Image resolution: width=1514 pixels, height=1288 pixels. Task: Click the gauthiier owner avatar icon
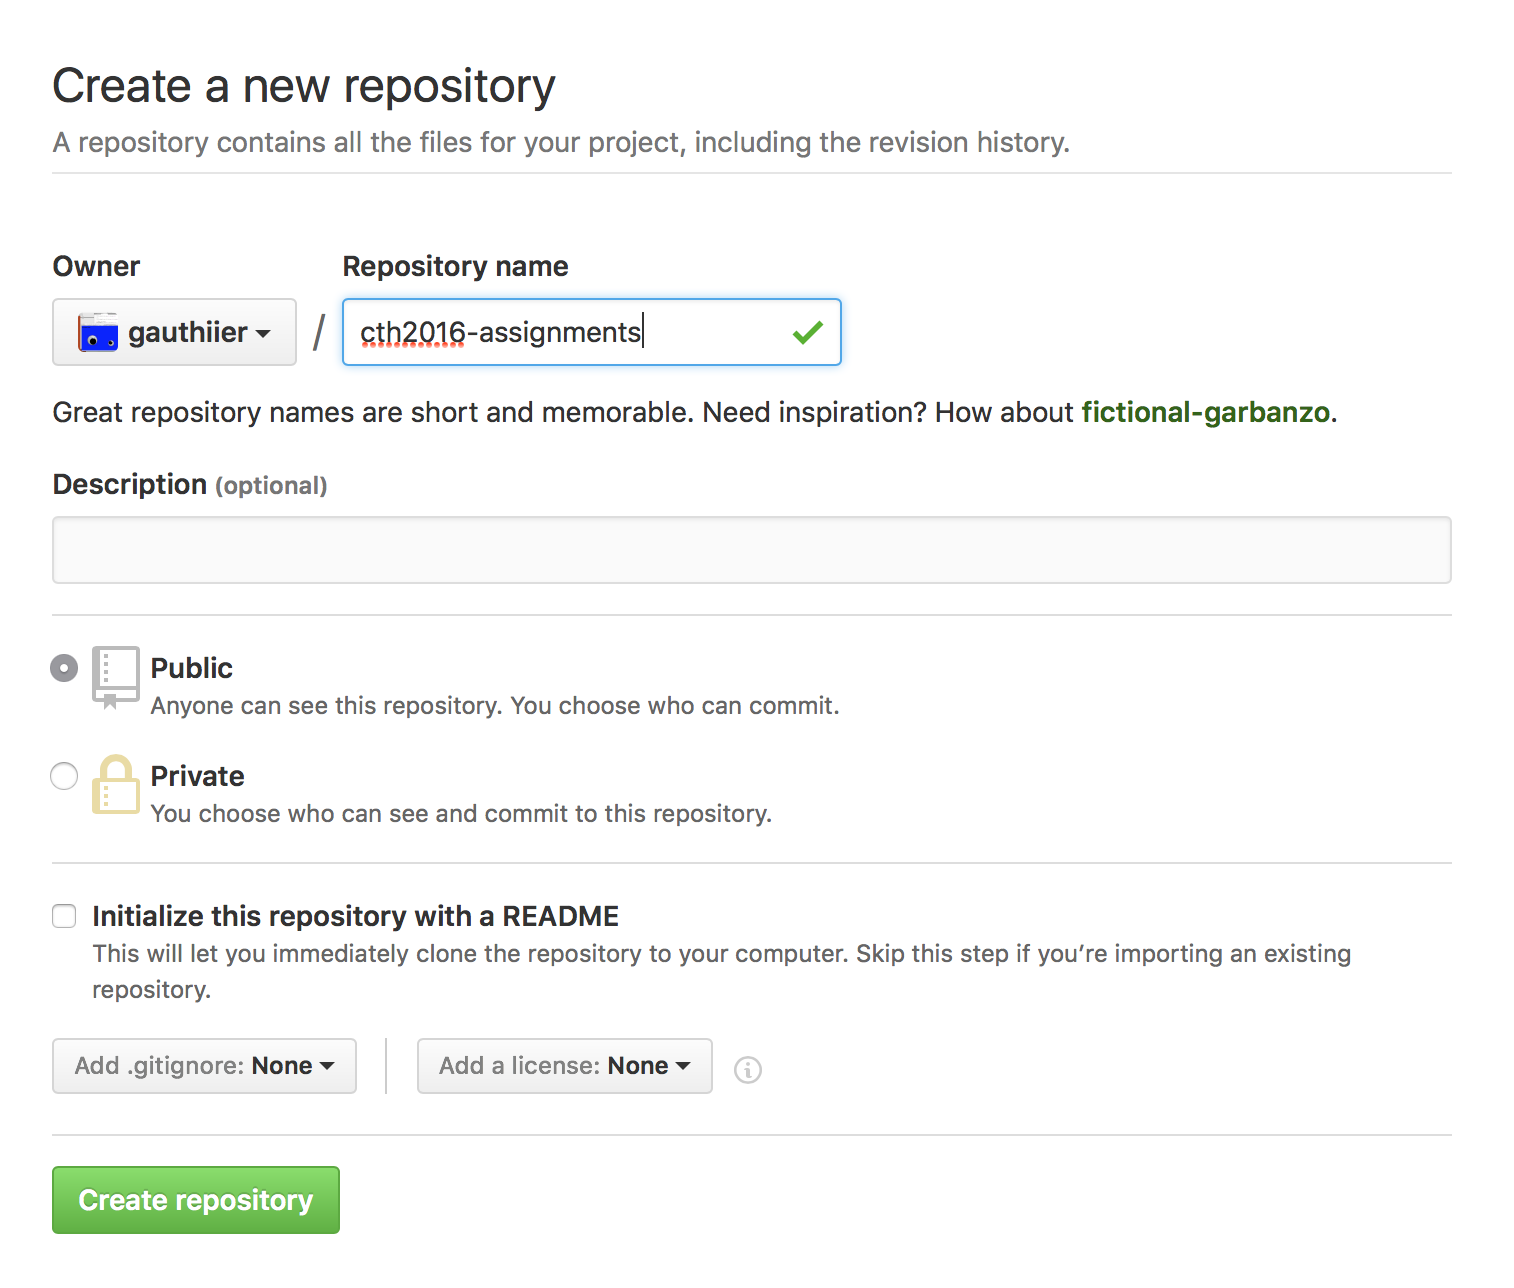(98, 332)
